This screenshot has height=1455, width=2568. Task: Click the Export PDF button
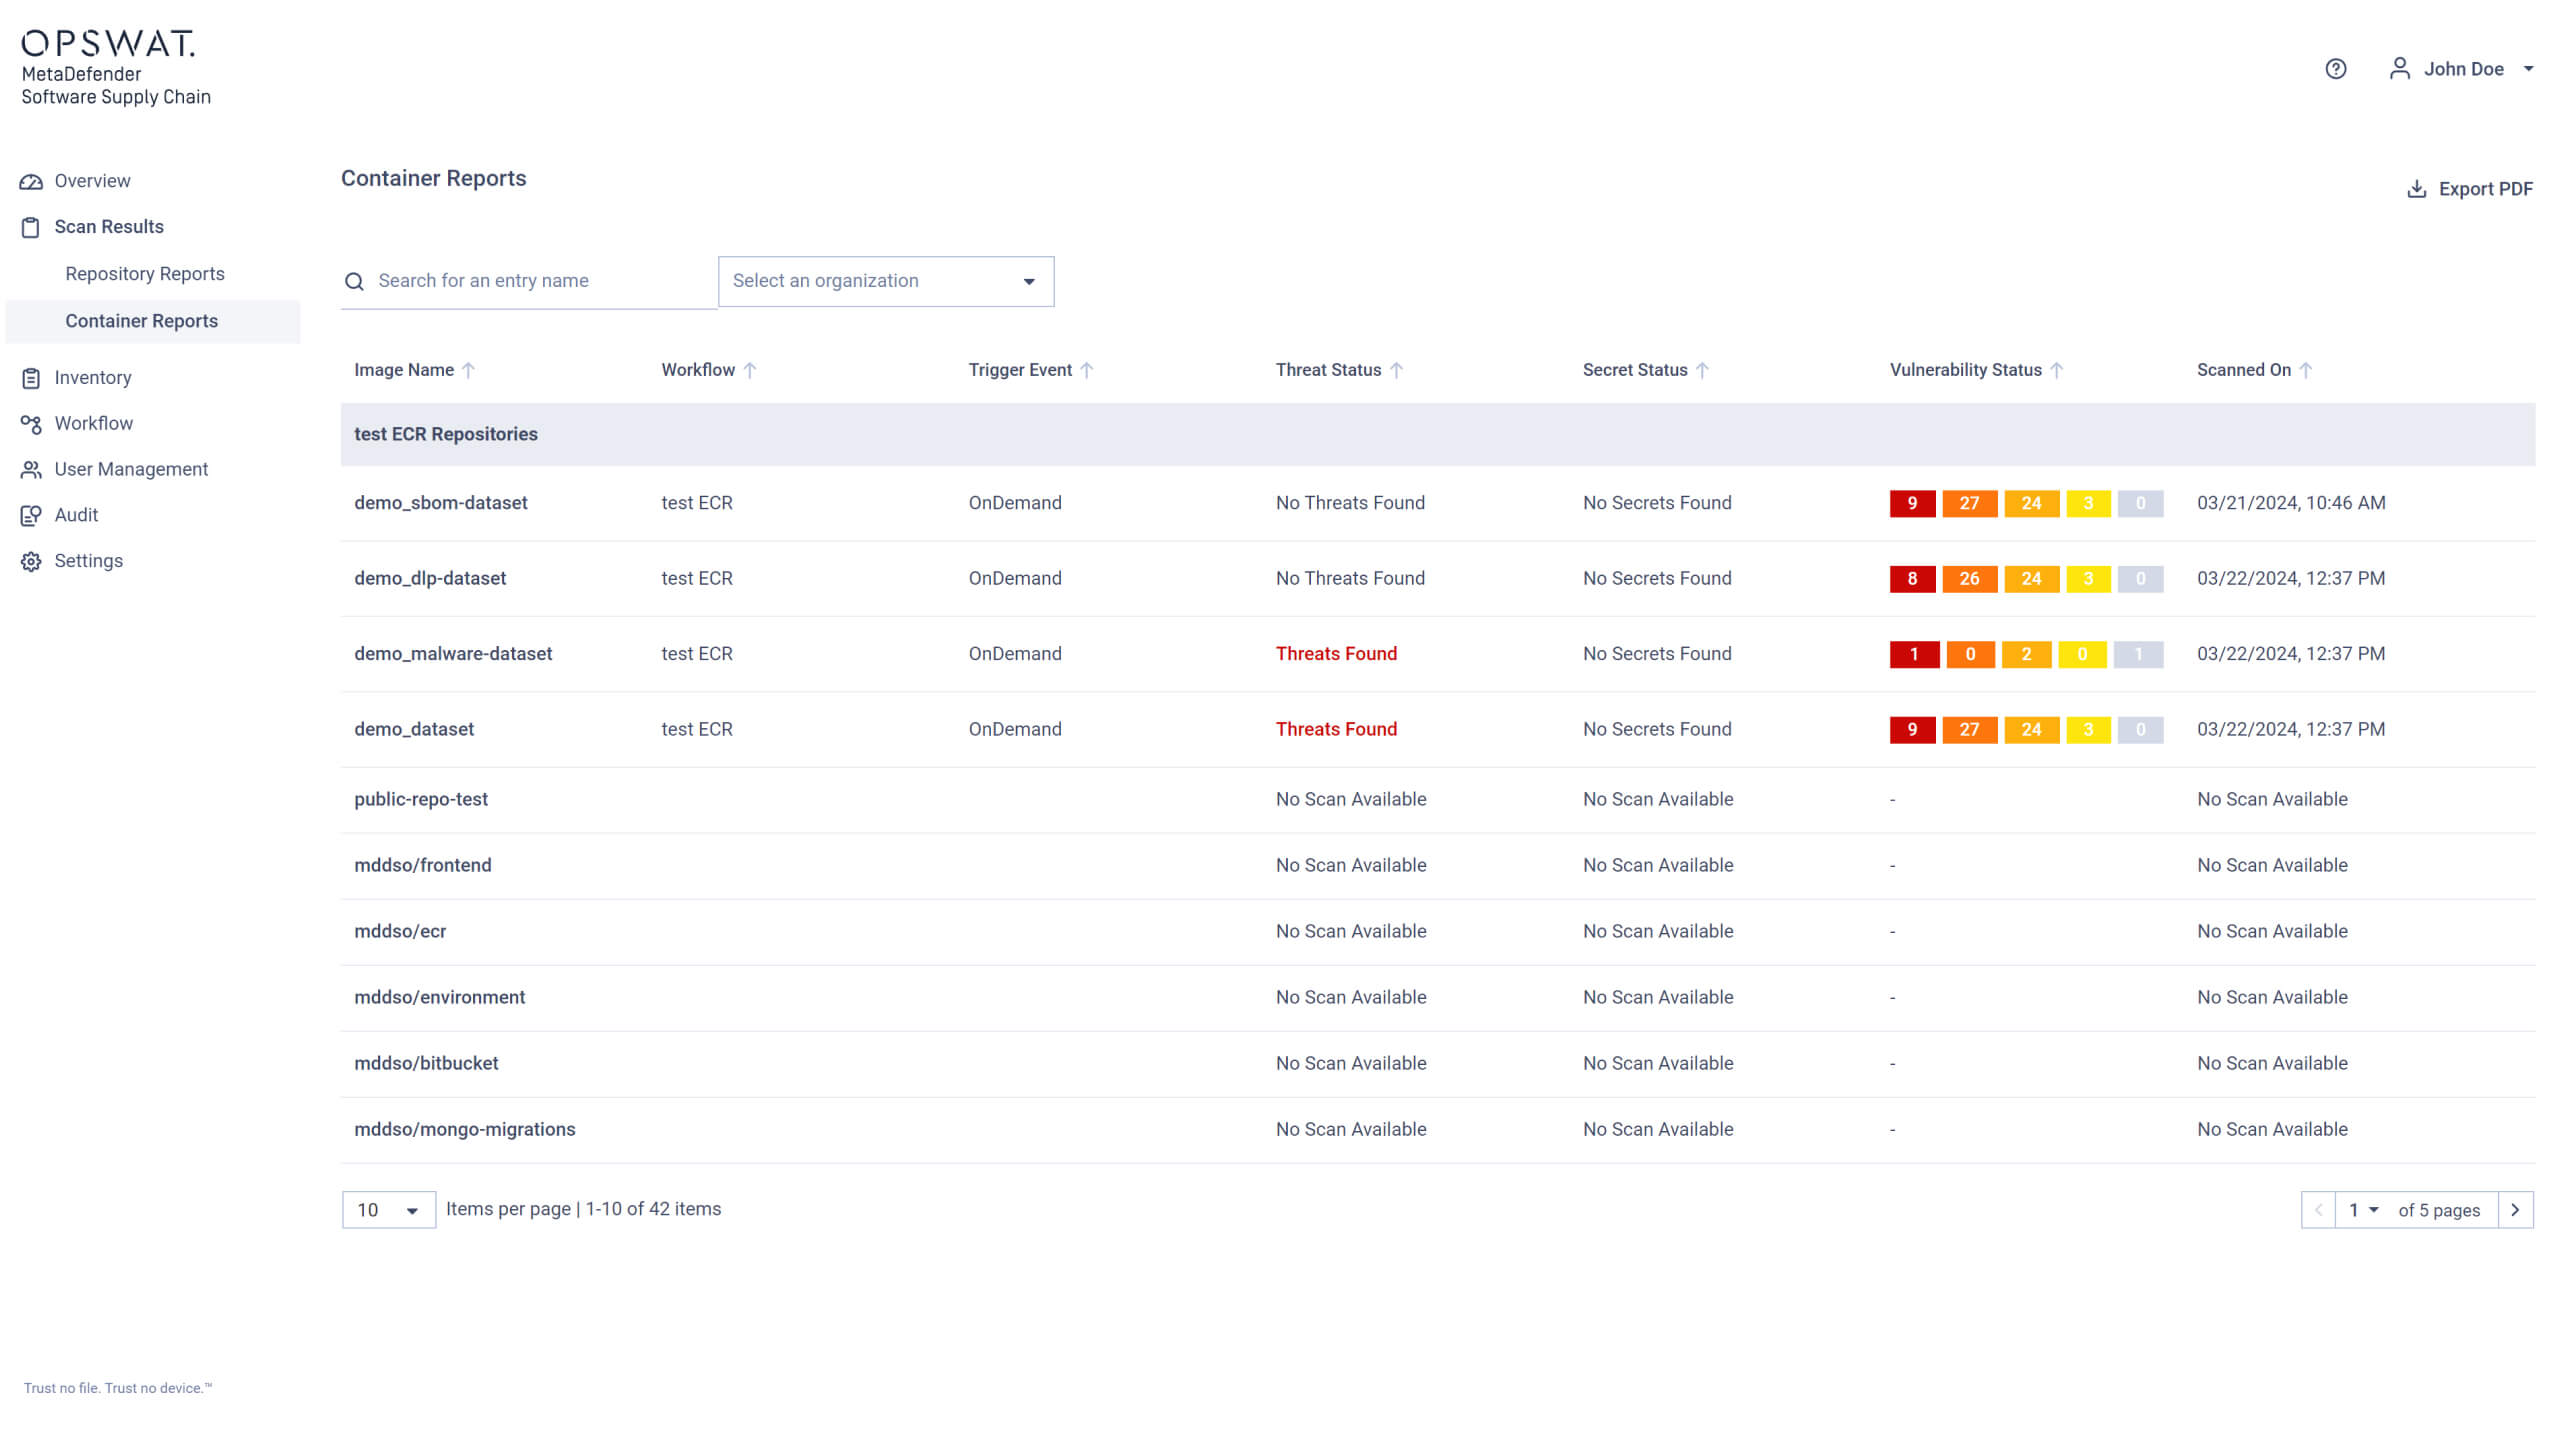coord(2469,188)
